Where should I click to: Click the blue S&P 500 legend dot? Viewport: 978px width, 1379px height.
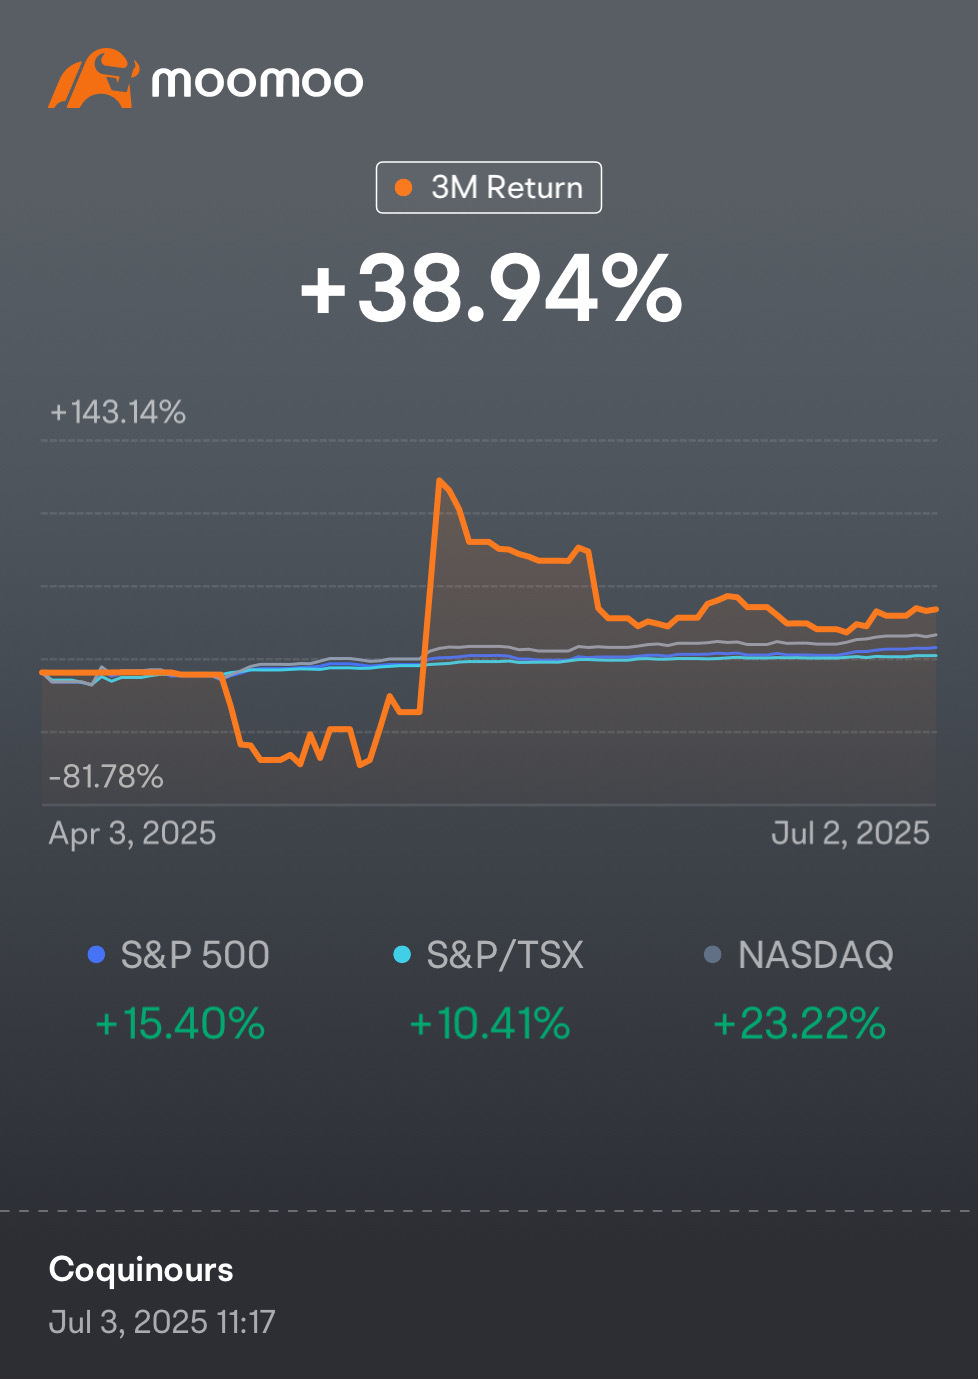point(97,955)
